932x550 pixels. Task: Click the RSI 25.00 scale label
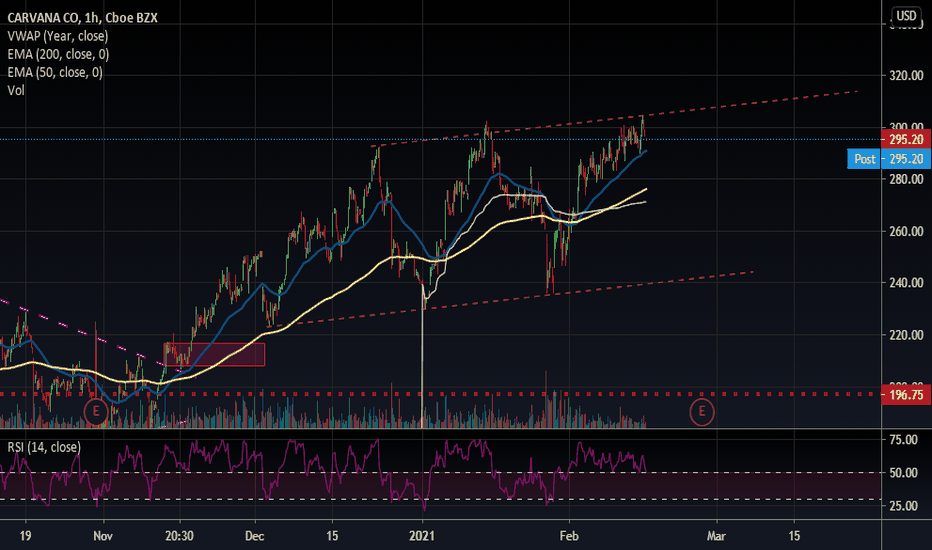(x=903, y=506)
